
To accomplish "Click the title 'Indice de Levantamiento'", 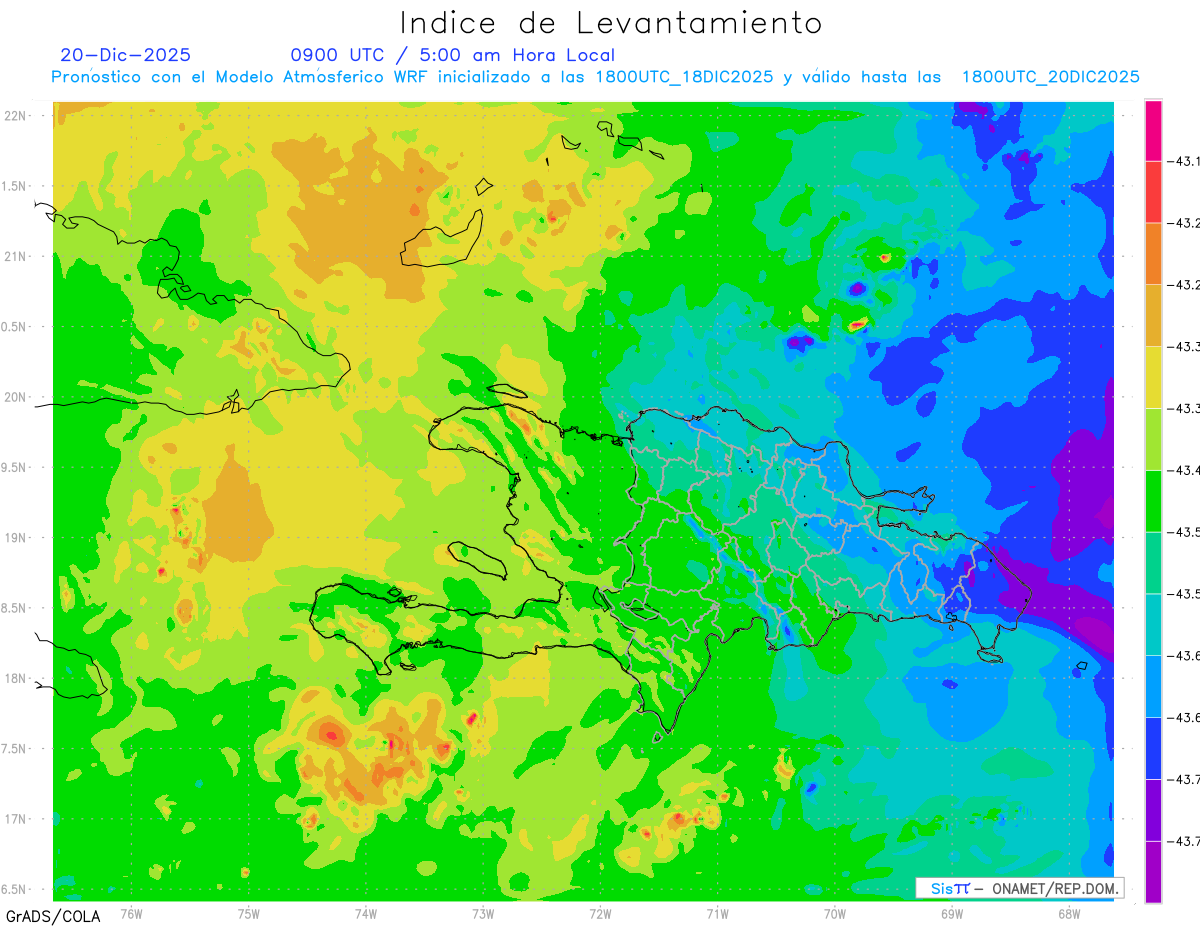I will [611, 22].
